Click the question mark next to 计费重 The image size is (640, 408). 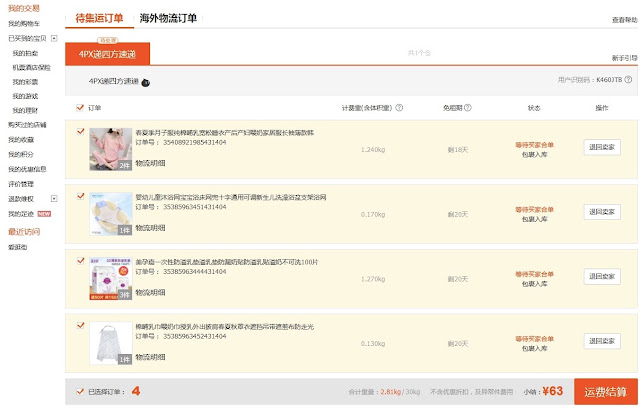coord(399,108)
